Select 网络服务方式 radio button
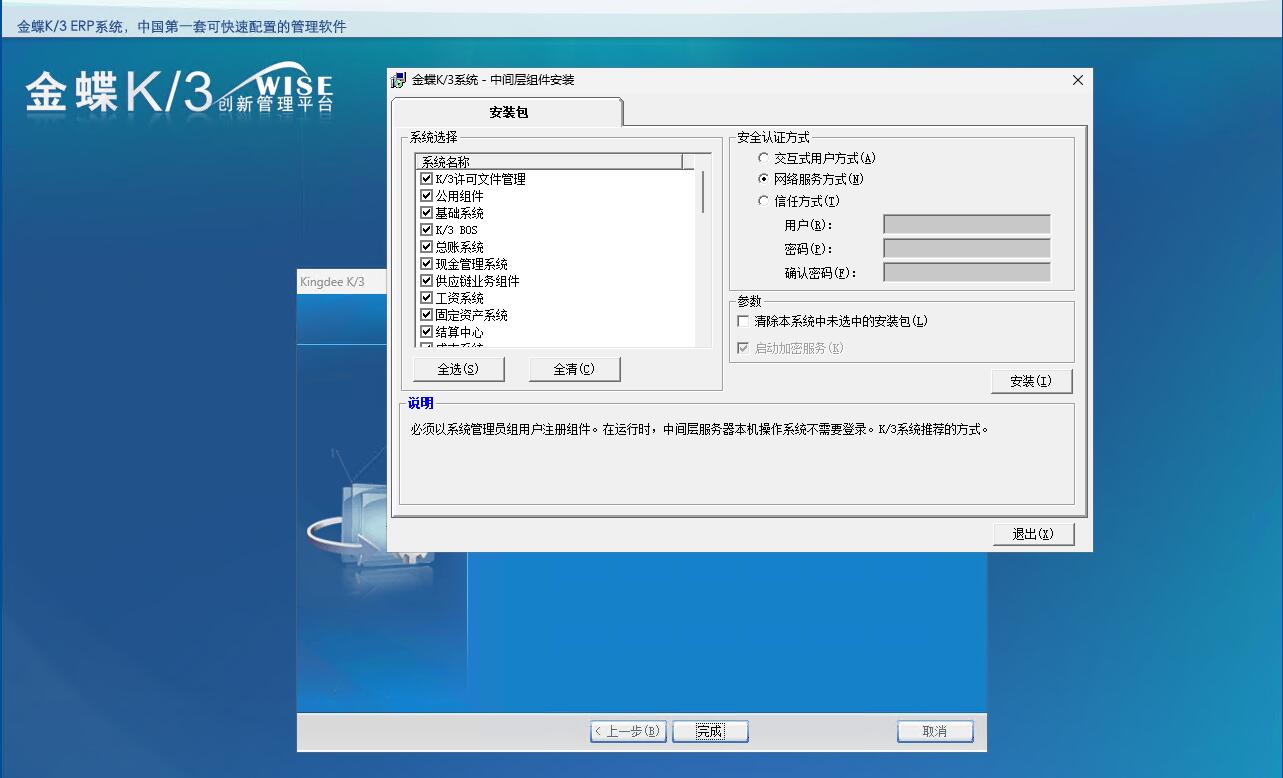Image resolution: width=1283 pixels, height=778 pixels. [764, 179]
